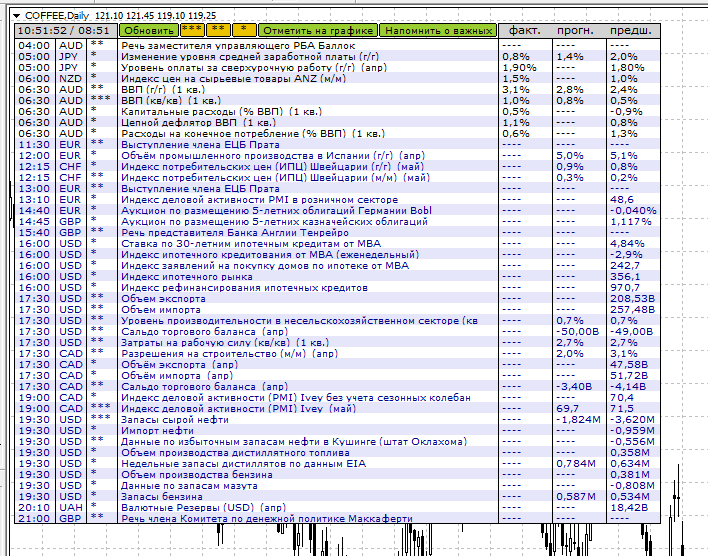This screenshot has height=556, width=708.
Task: Select UAH Валютные Резервы (USD) row
Action: pos(337,508)
